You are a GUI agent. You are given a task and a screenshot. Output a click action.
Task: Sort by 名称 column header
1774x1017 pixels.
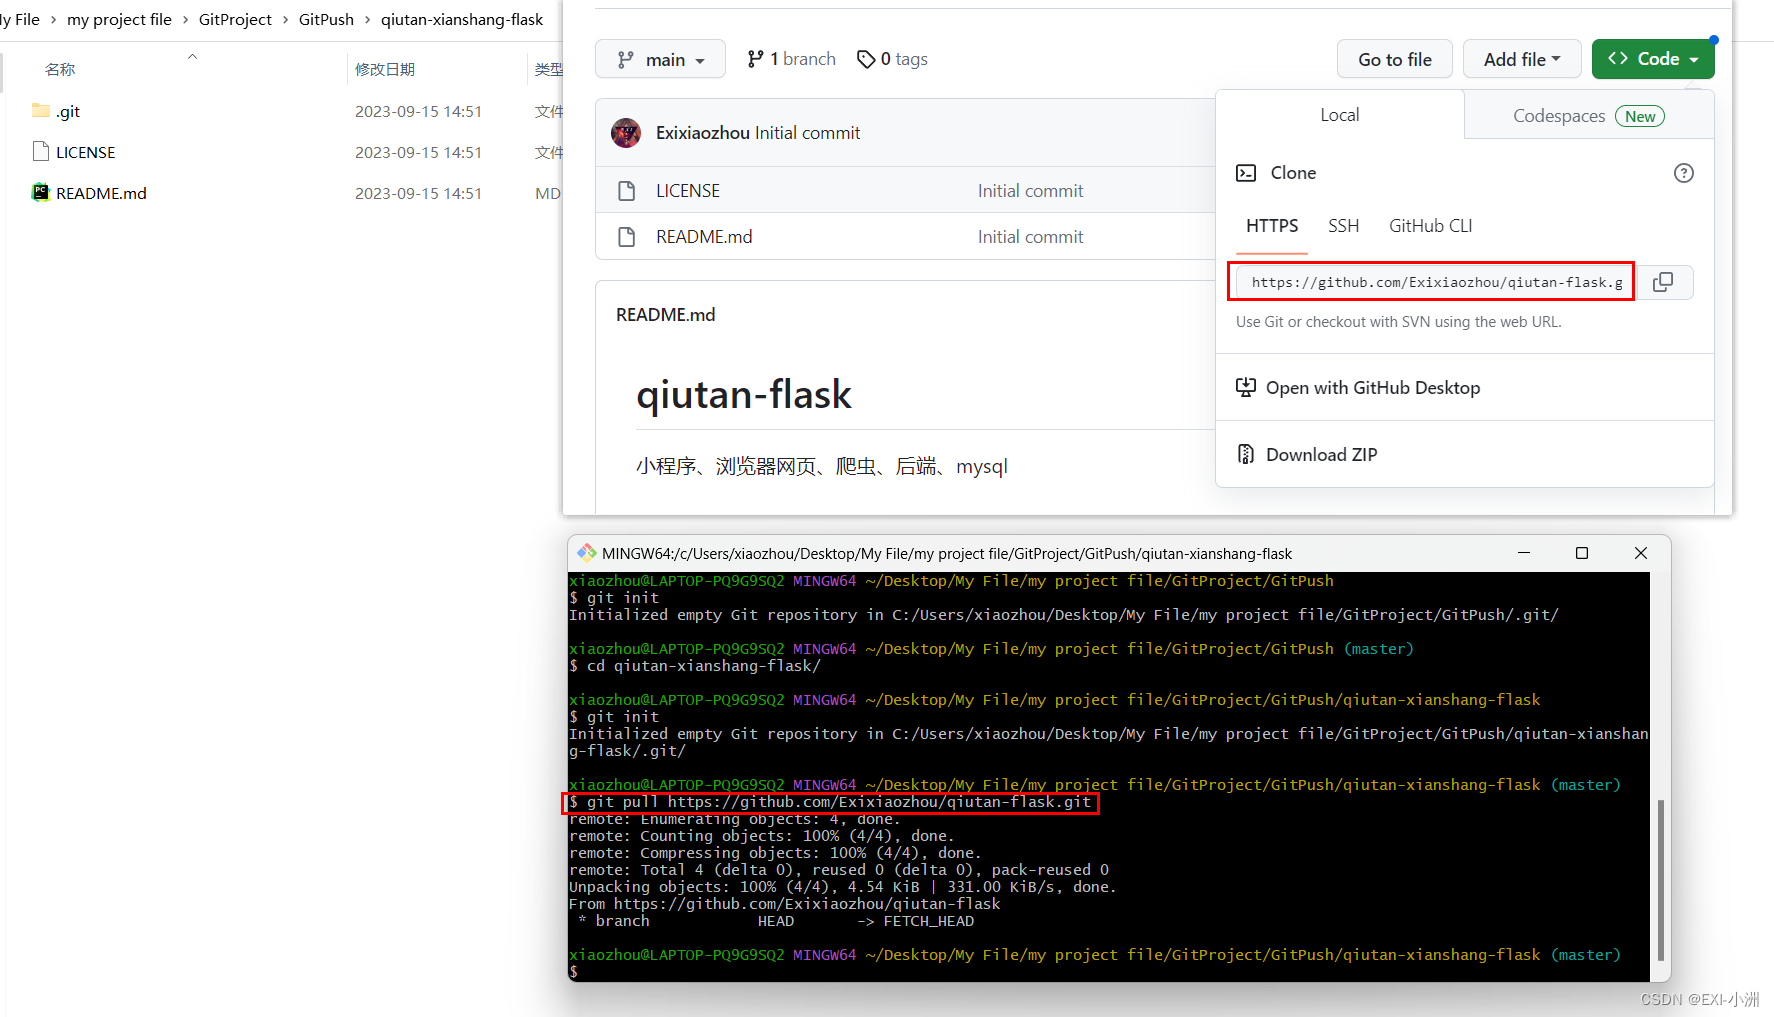click(x=60, y=69)
